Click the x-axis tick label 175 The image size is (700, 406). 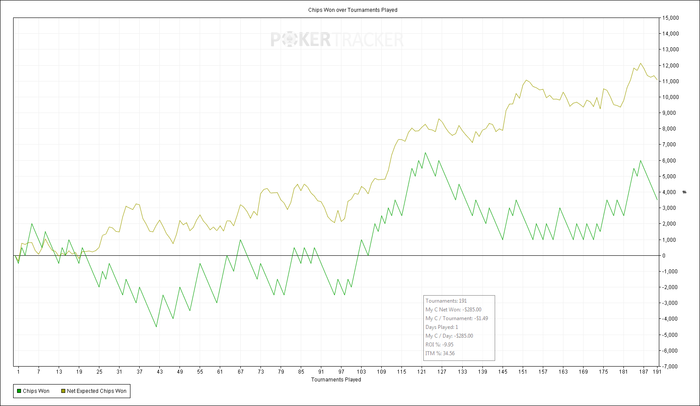coord(604,372)
